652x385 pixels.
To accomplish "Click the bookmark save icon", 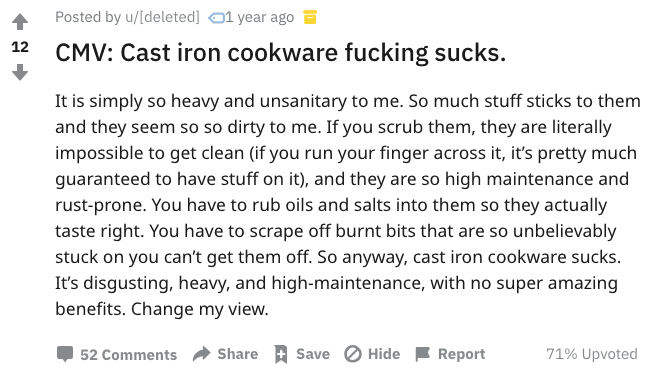I will coord(281,354).
